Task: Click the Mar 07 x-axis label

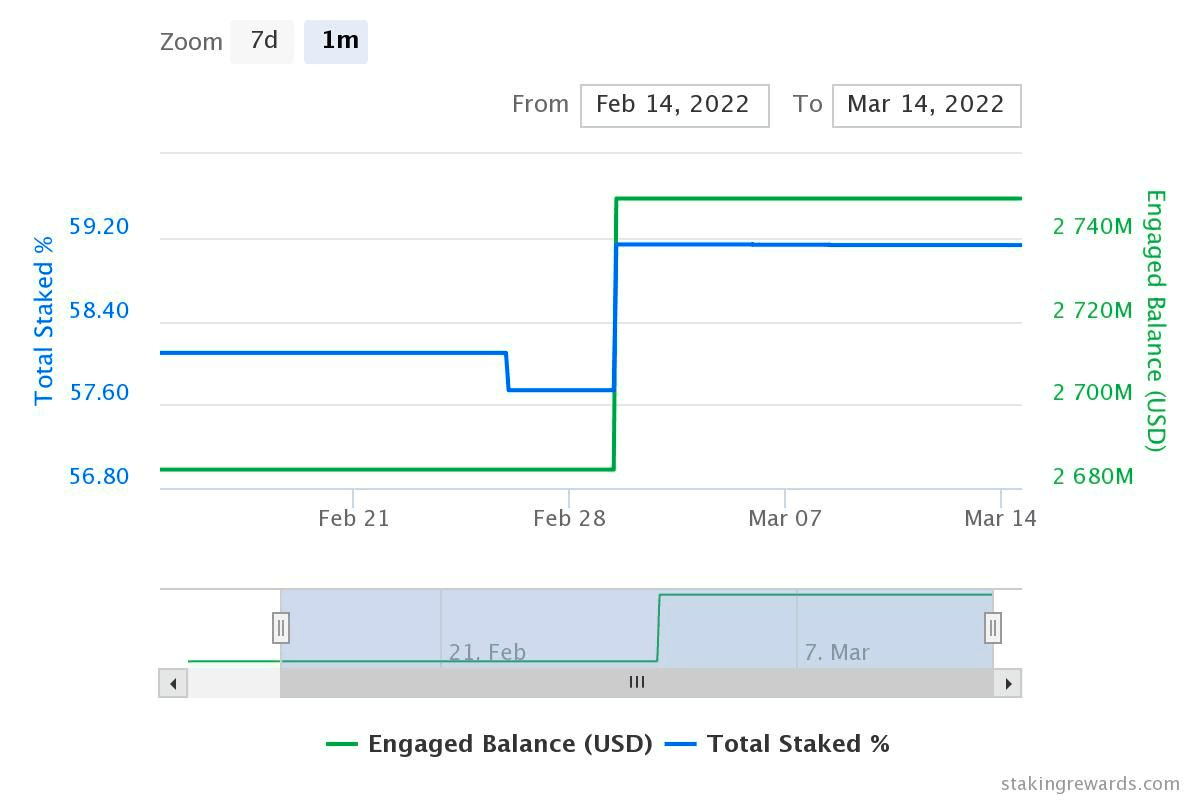Action: tap(785, 518)
